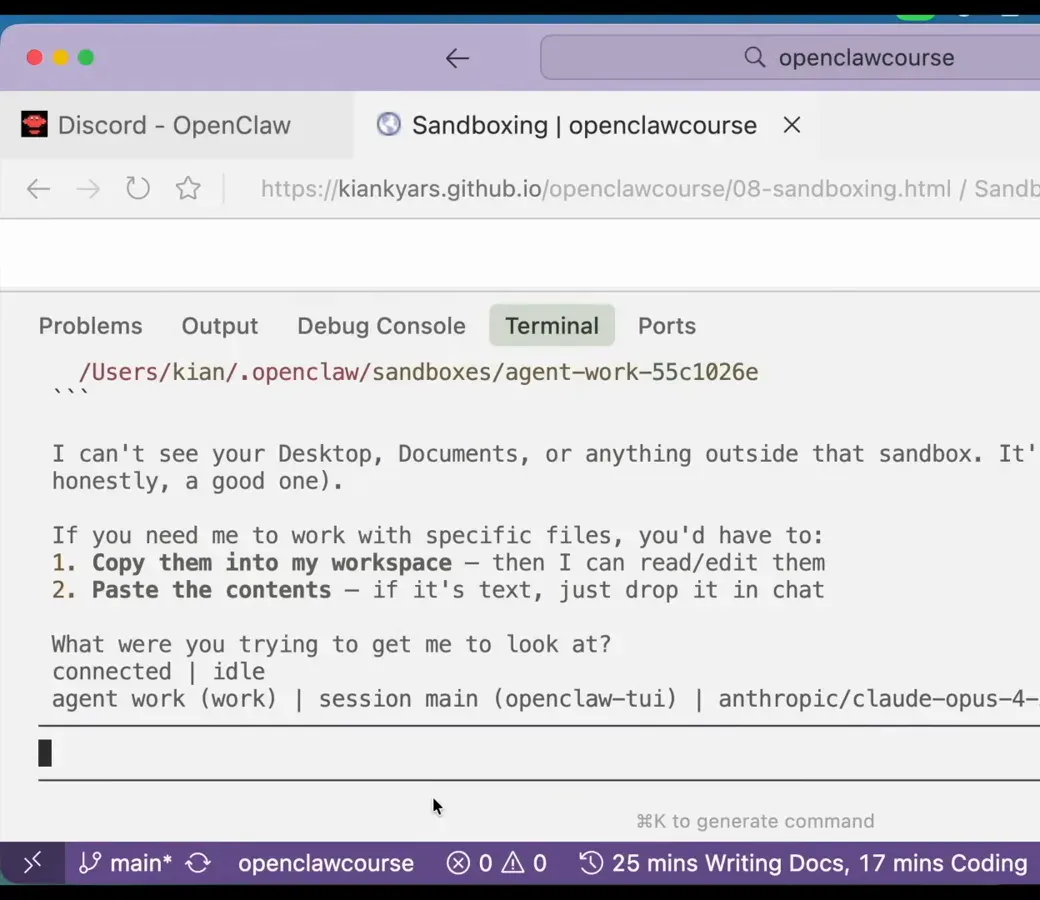Viewport: 1040px width, 900px height.
Task: Click the sync changes icon
Action: (198, 863)
